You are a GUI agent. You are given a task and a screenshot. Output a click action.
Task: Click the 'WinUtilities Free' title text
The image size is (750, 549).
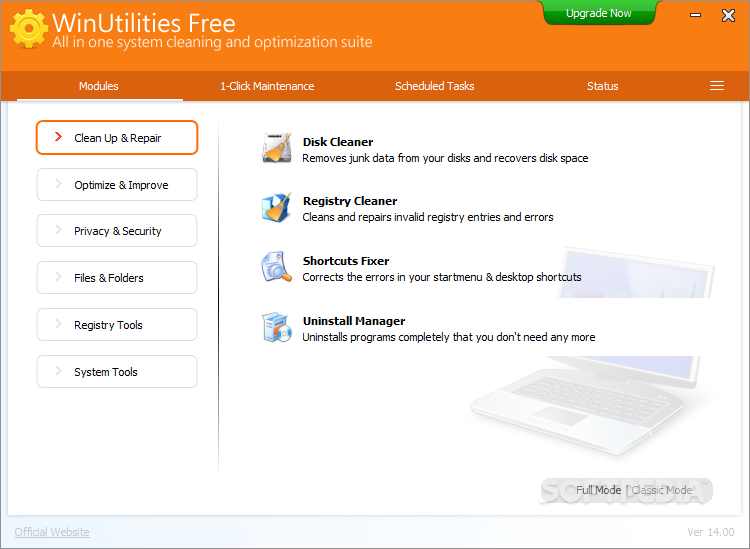(x=144, y=22)
